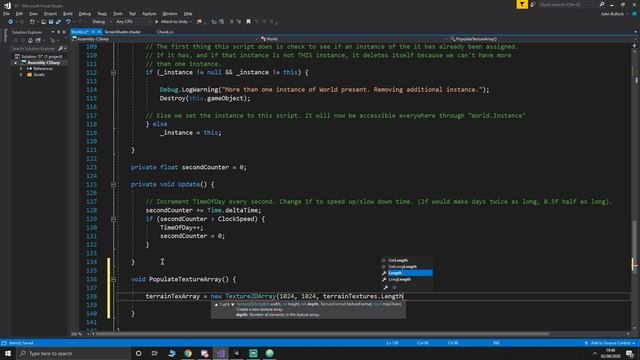
Task: Open the Project menu
Action: pos(50,13)
